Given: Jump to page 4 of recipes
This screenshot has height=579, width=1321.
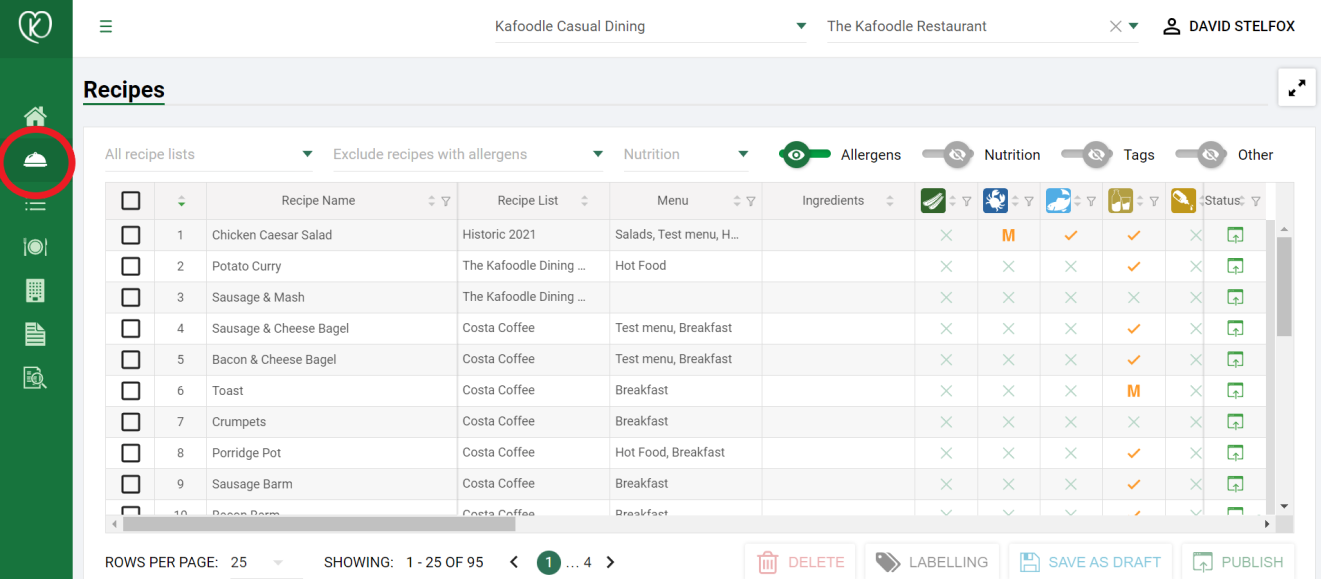Looking at the screenshot, I should [x=587, y=563].
